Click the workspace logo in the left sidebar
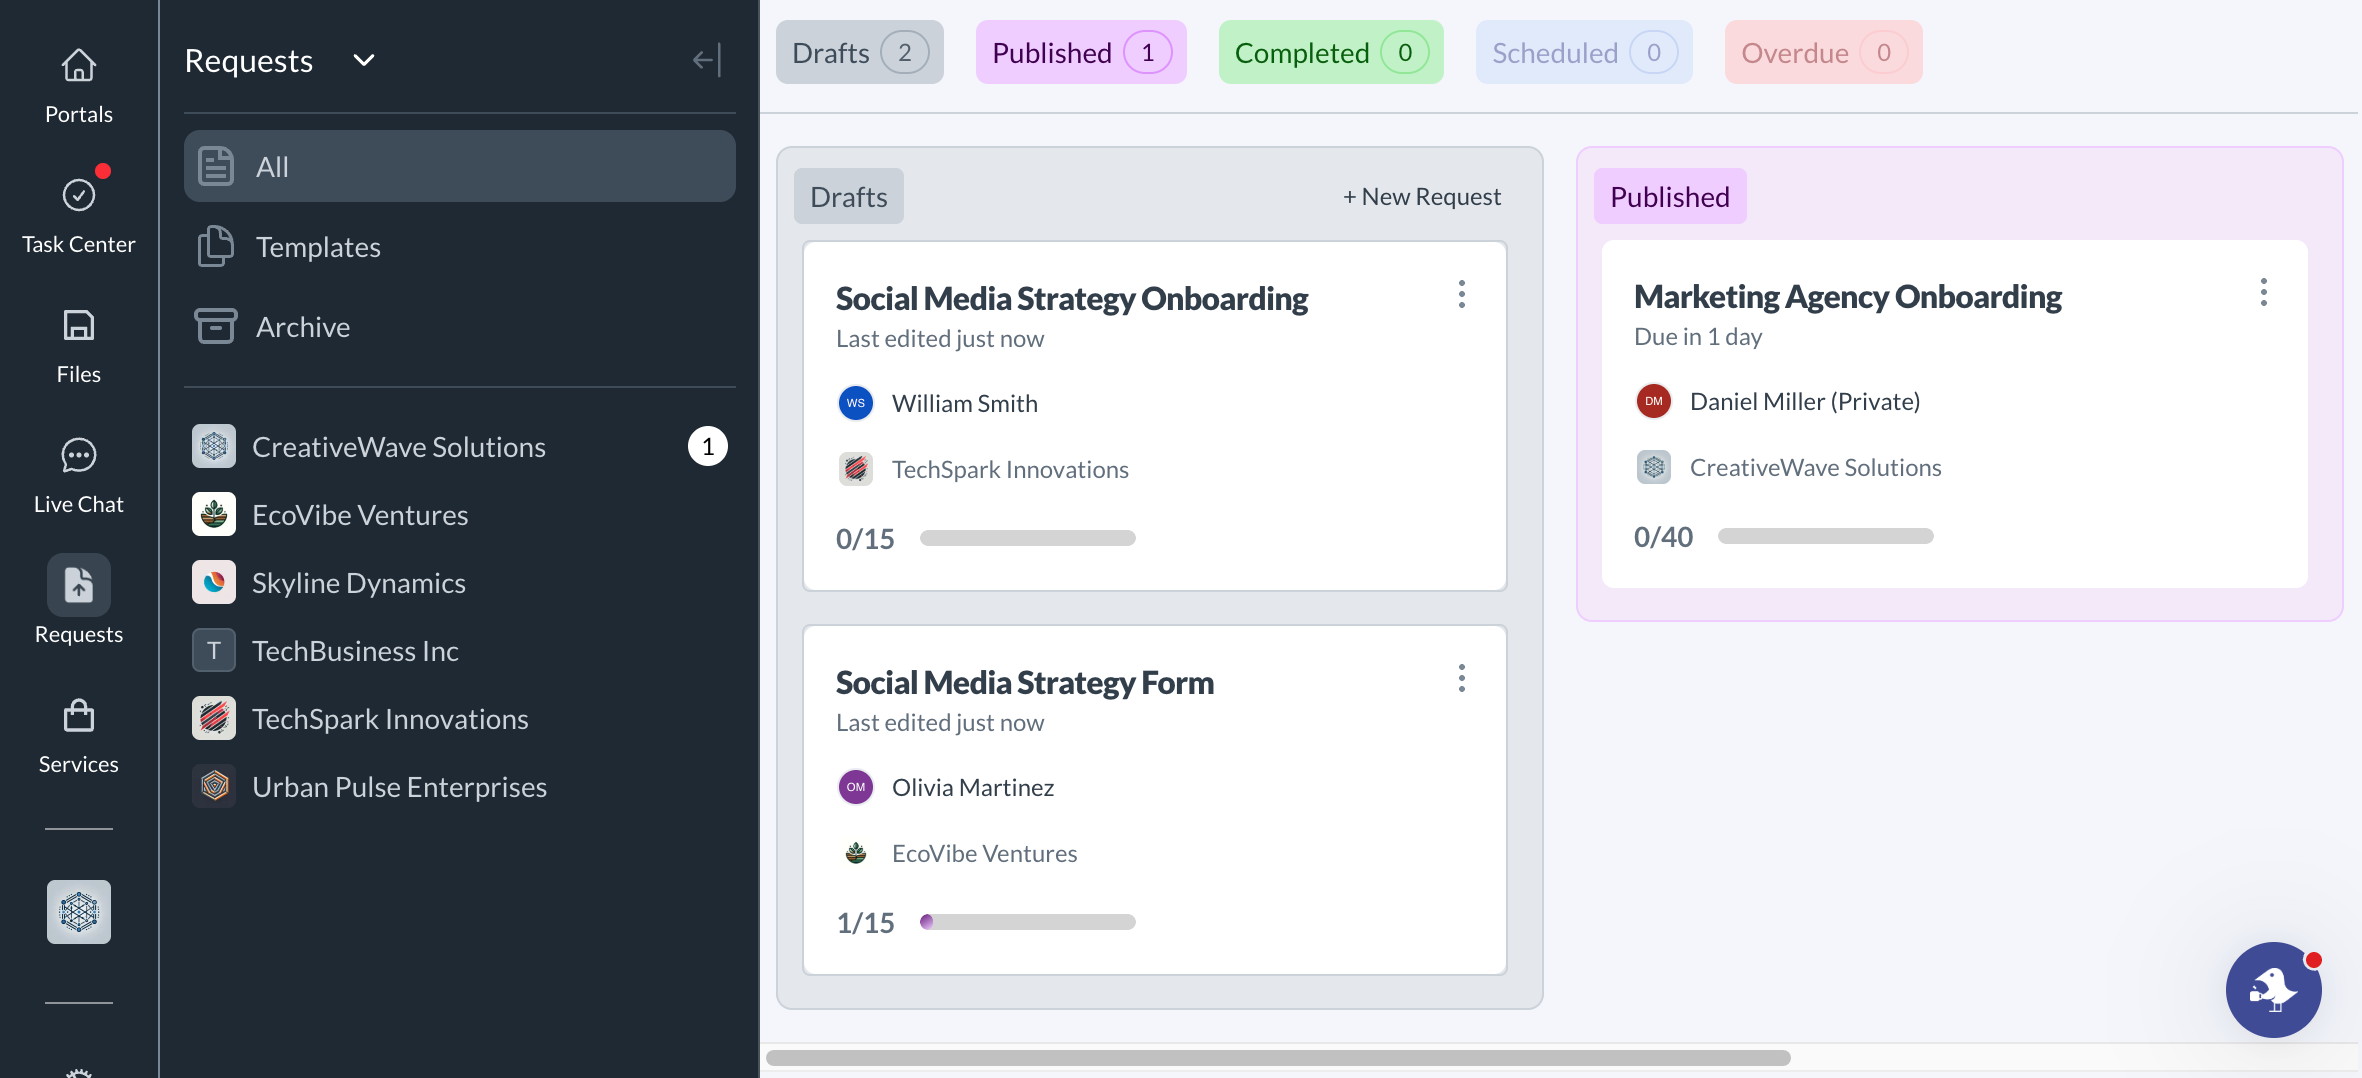Viewport: 2362px width, 1078px height. point(78,912)
